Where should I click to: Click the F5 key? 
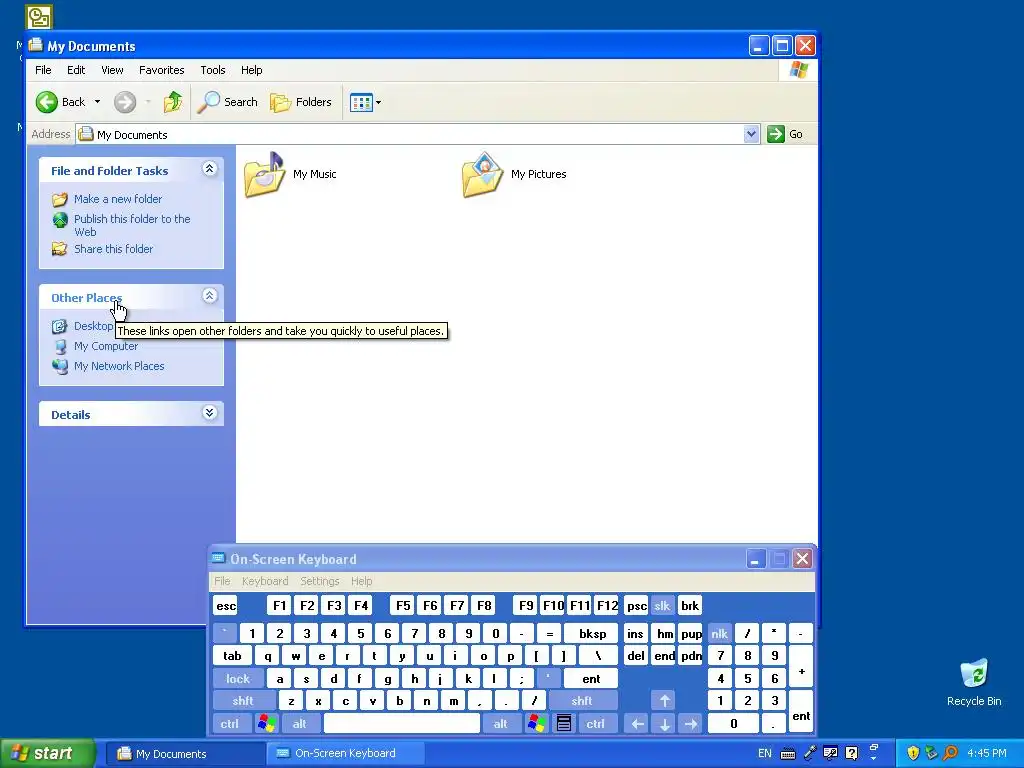click(x=403, y=606)
